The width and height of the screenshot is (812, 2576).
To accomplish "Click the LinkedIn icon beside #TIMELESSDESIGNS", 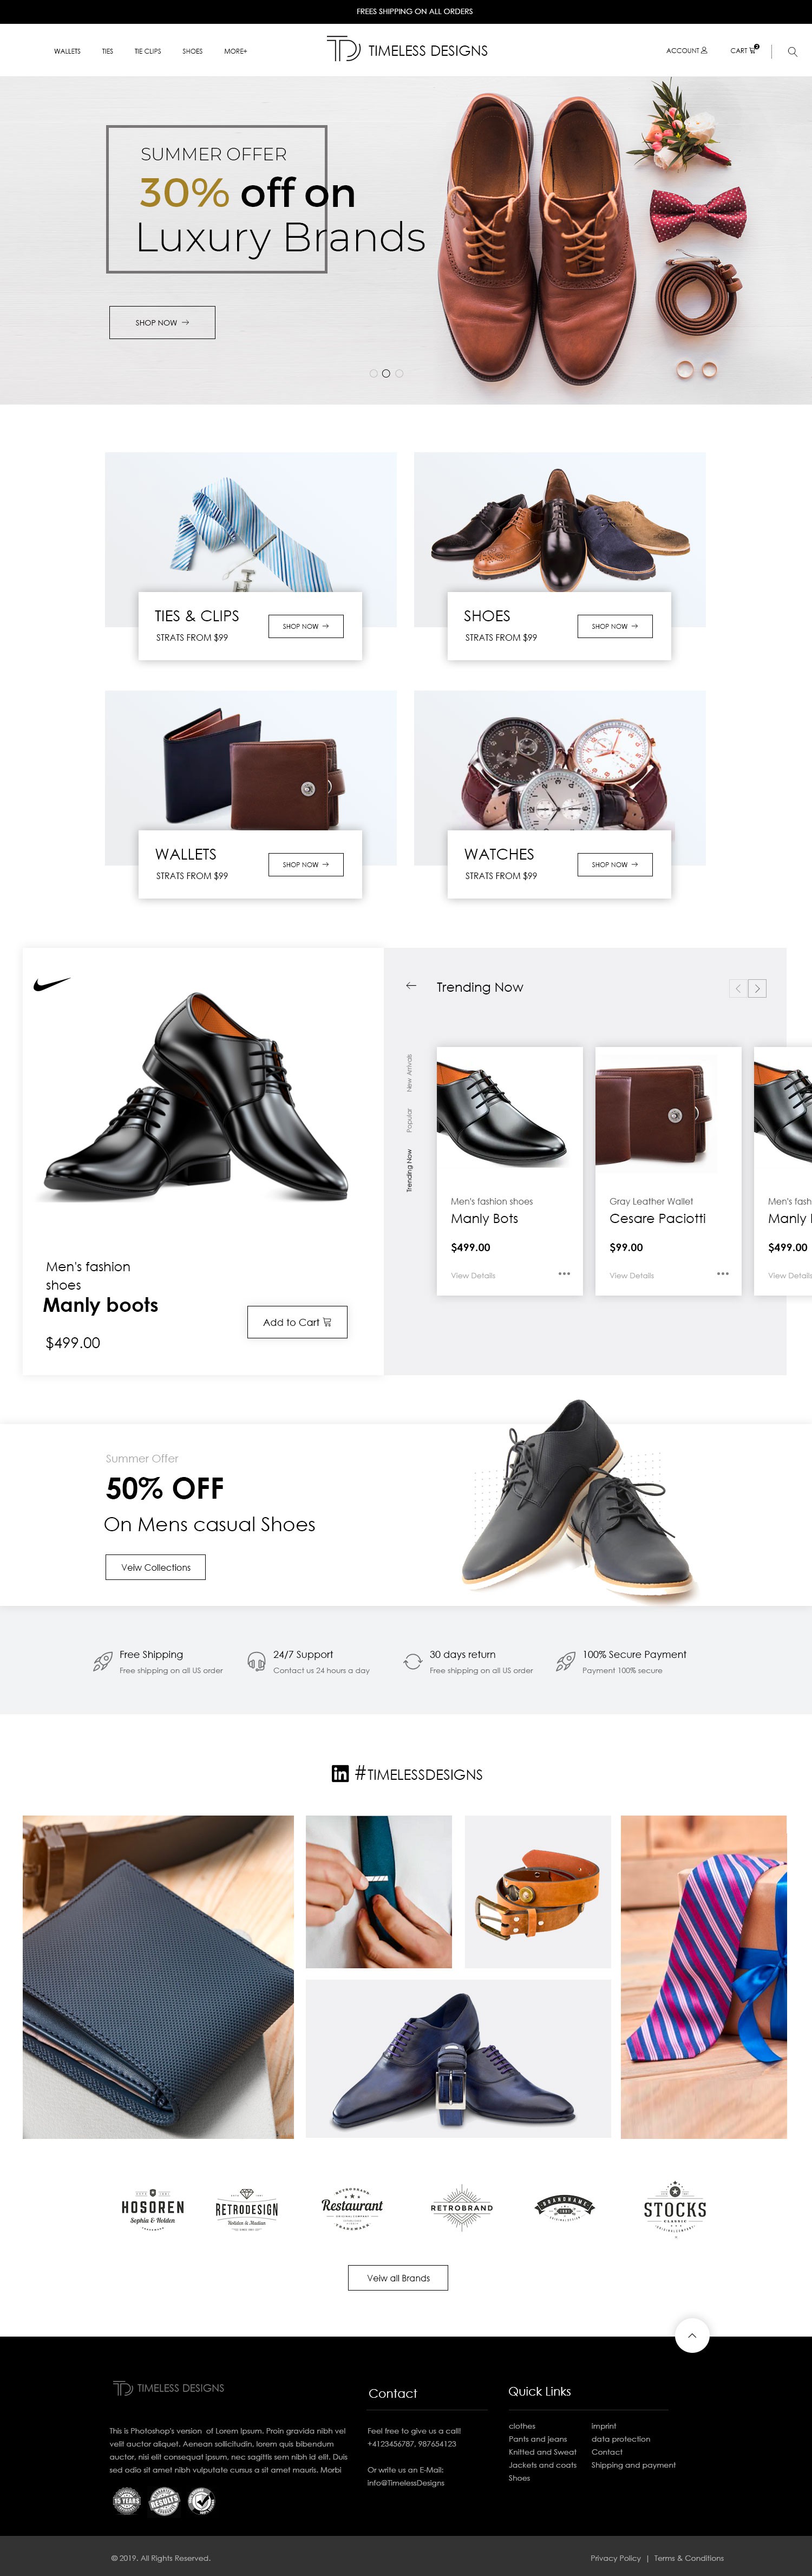I will 340,1773.
